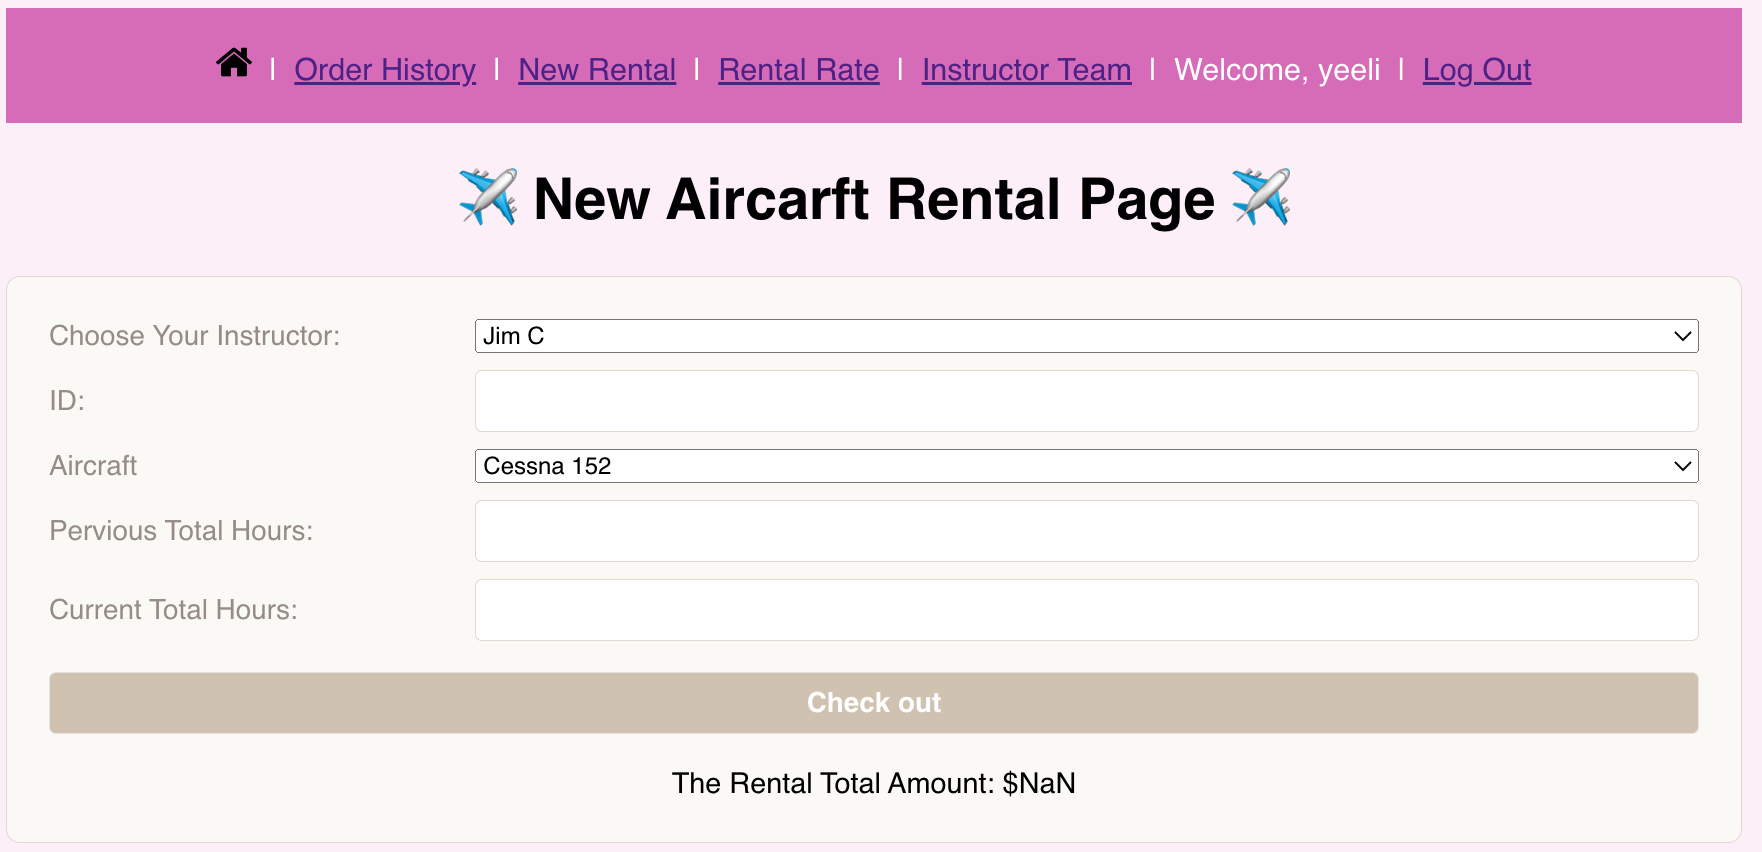Focus the ID input field

1087,401
